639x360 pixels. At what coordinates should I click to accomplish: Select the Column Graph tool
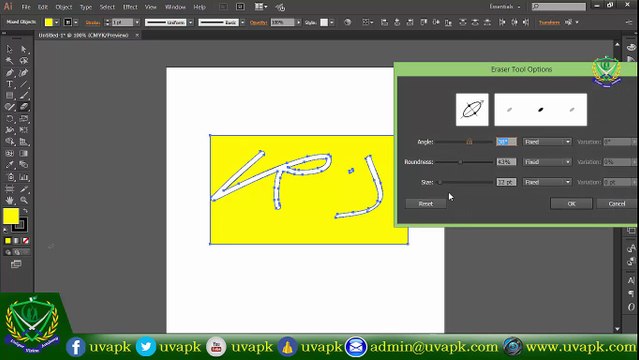24,177
